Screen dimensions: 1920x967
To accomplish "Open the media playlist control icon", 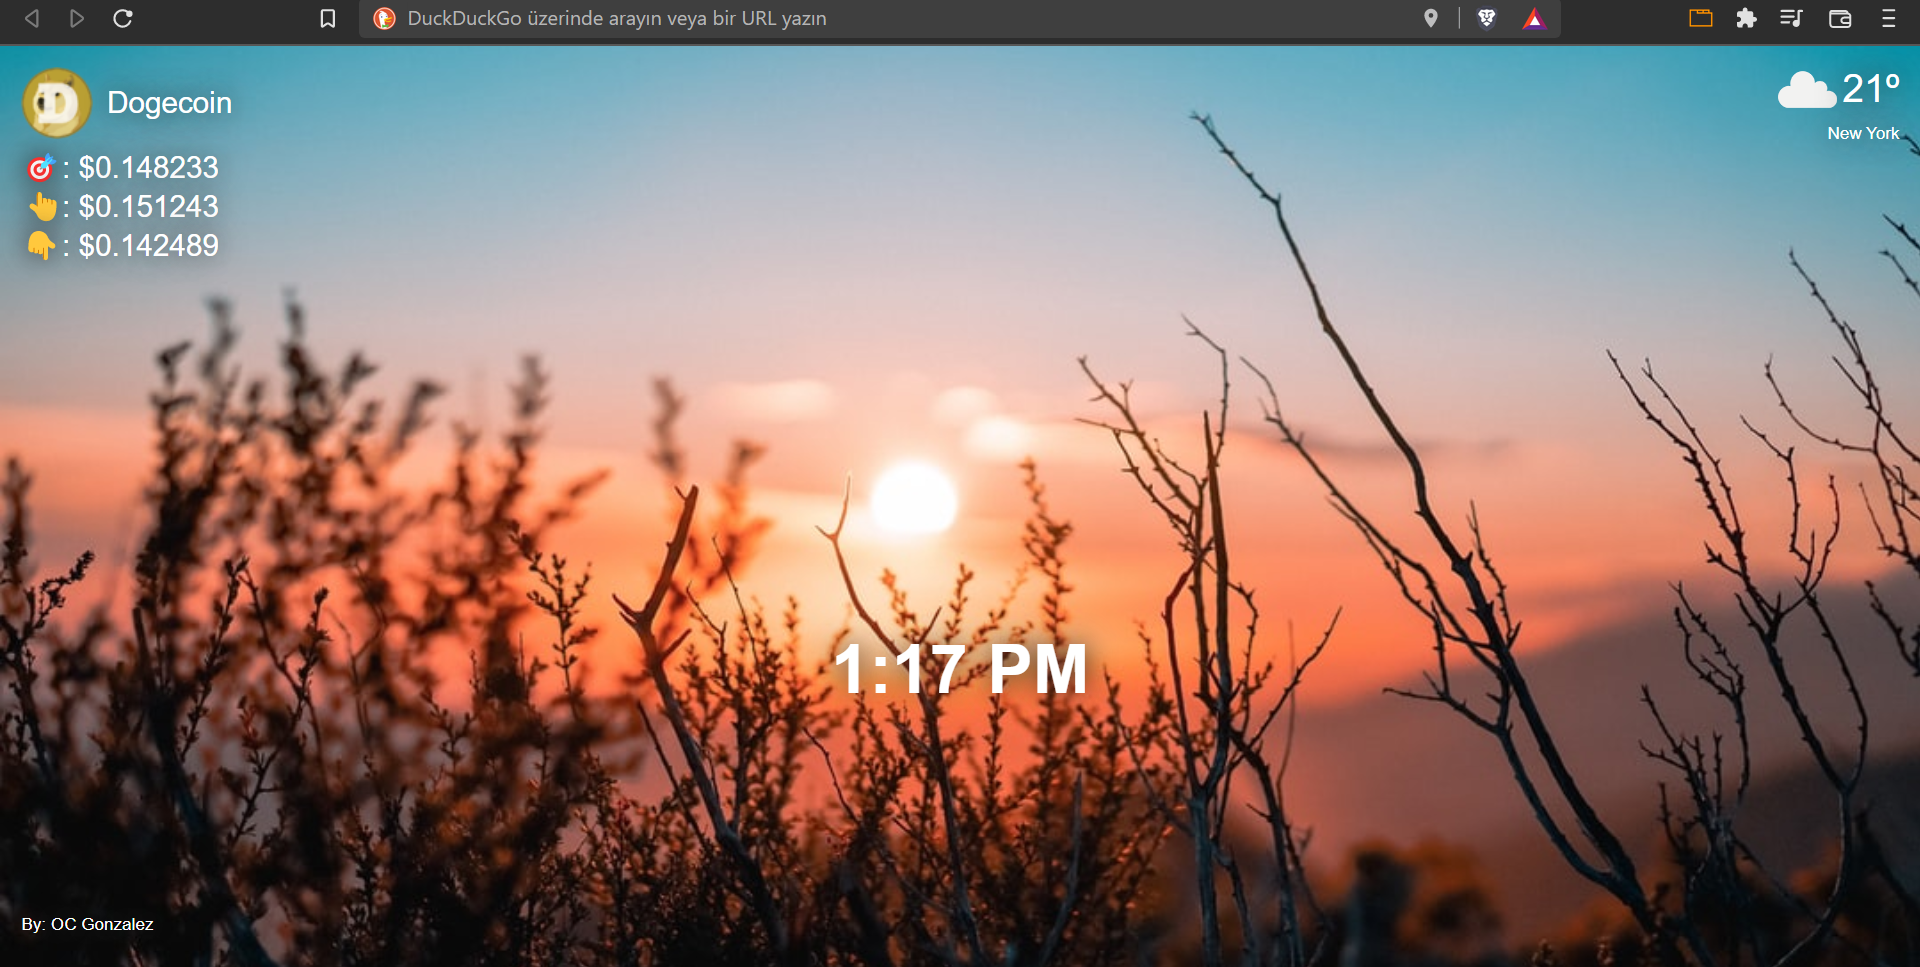I will [1791, 18].
